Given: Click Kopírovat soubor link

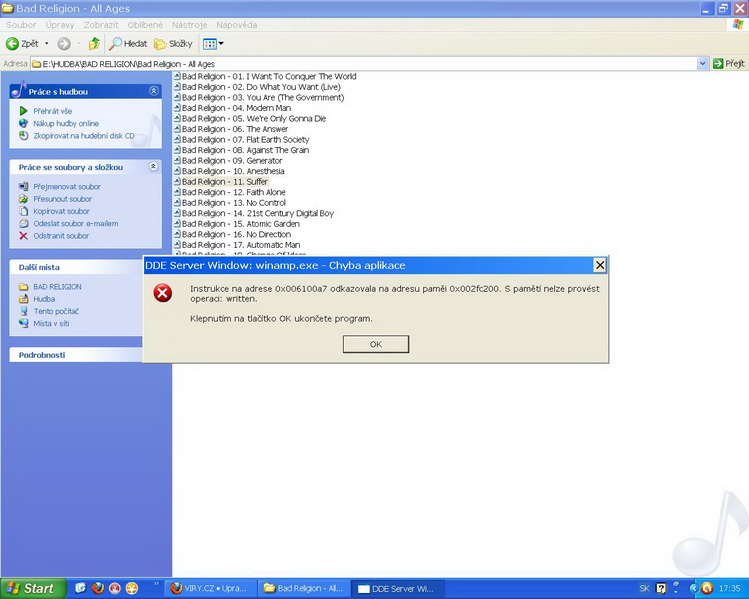Looking at the screenshot, I should click(61, 211).
